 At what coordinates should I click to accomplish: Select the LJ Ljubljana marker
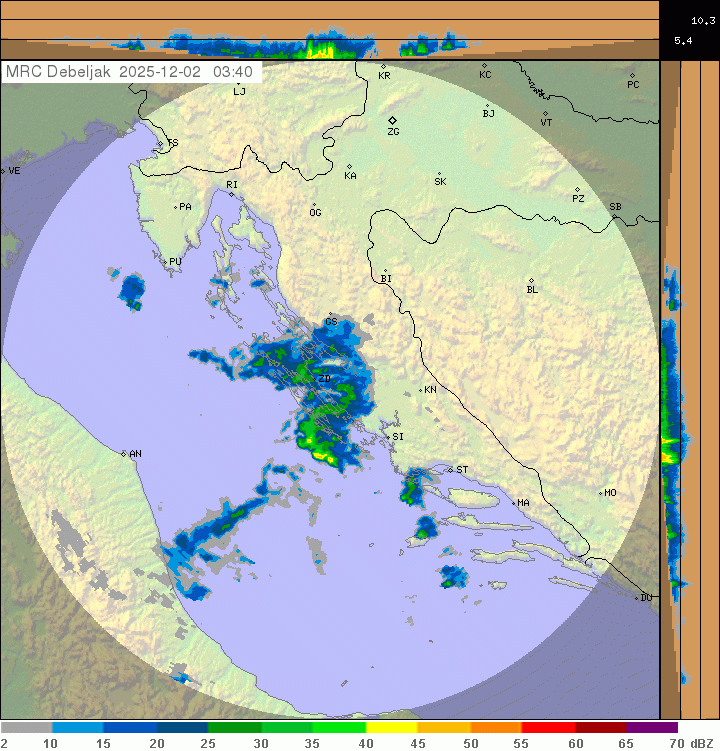point(235,81)
